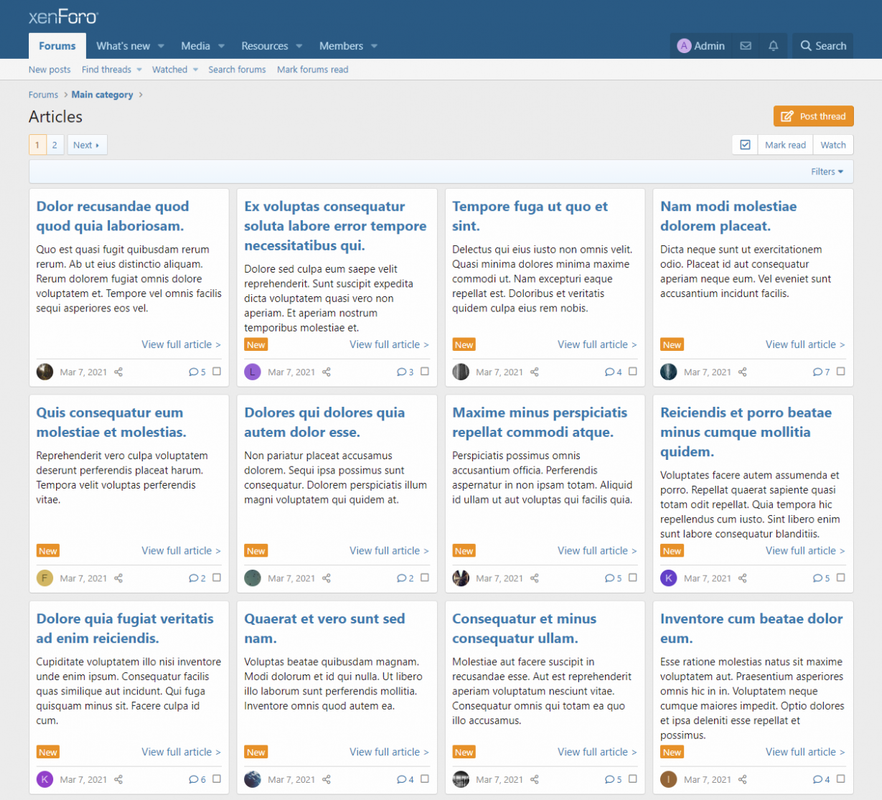Open comments count on 'Nam modi molestiae' card

[821, 372]
